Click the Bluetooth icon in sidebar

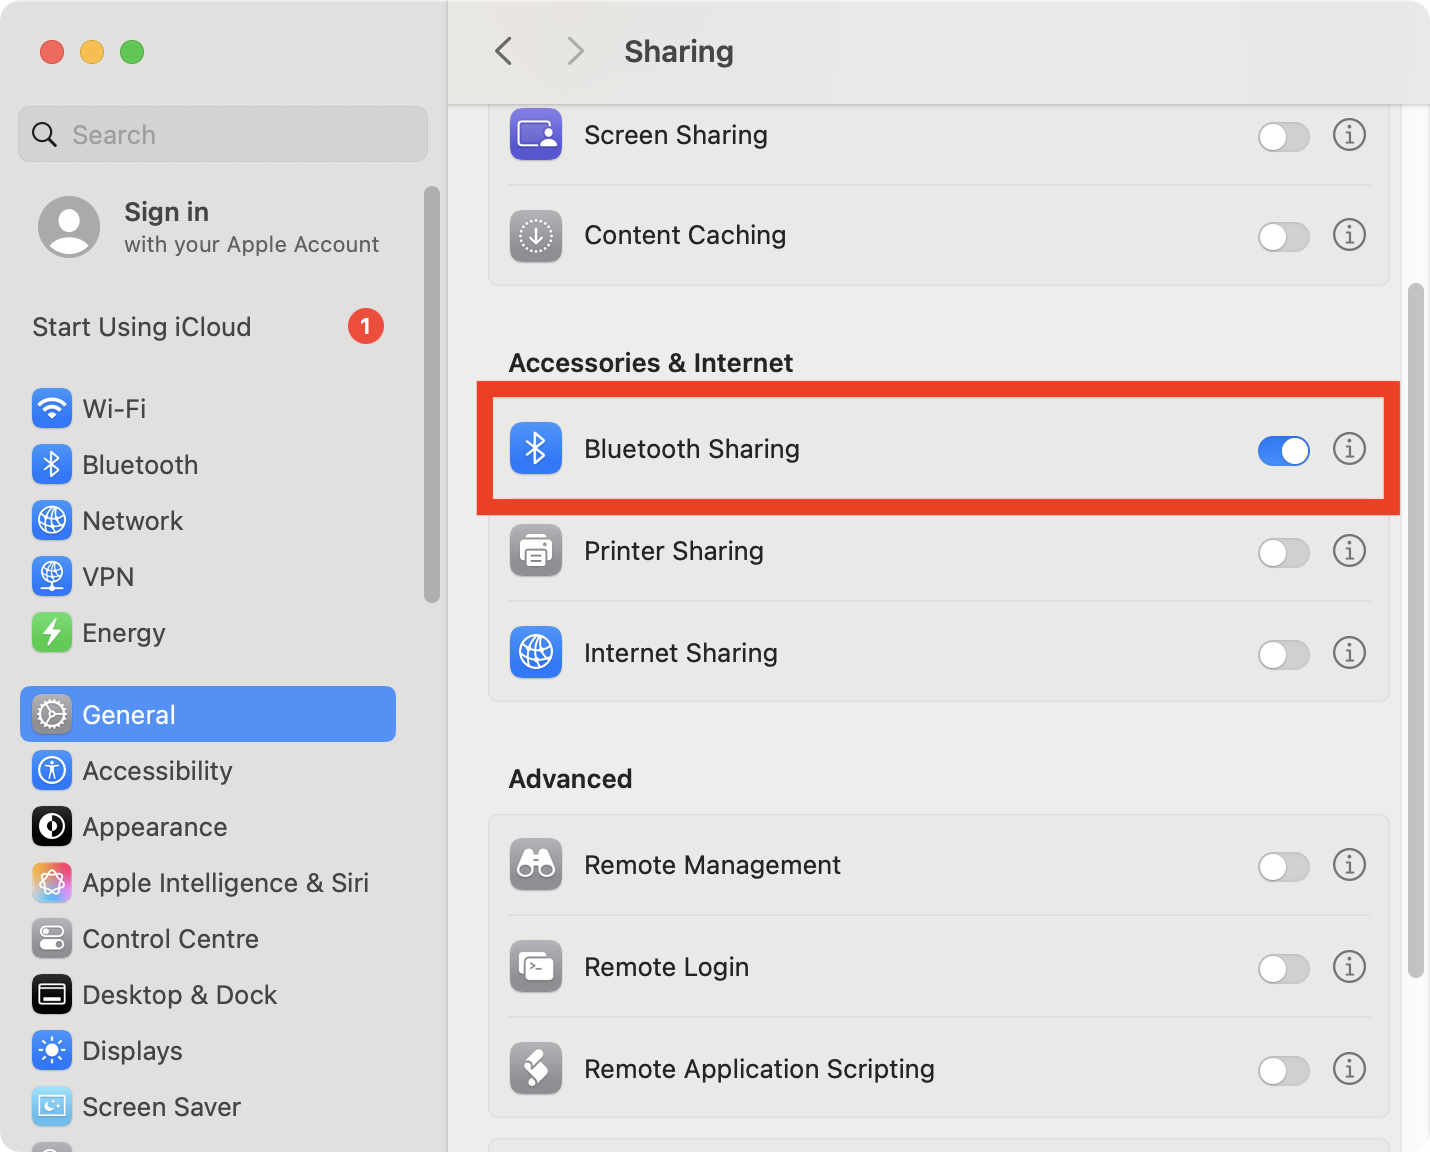point(52,464)
